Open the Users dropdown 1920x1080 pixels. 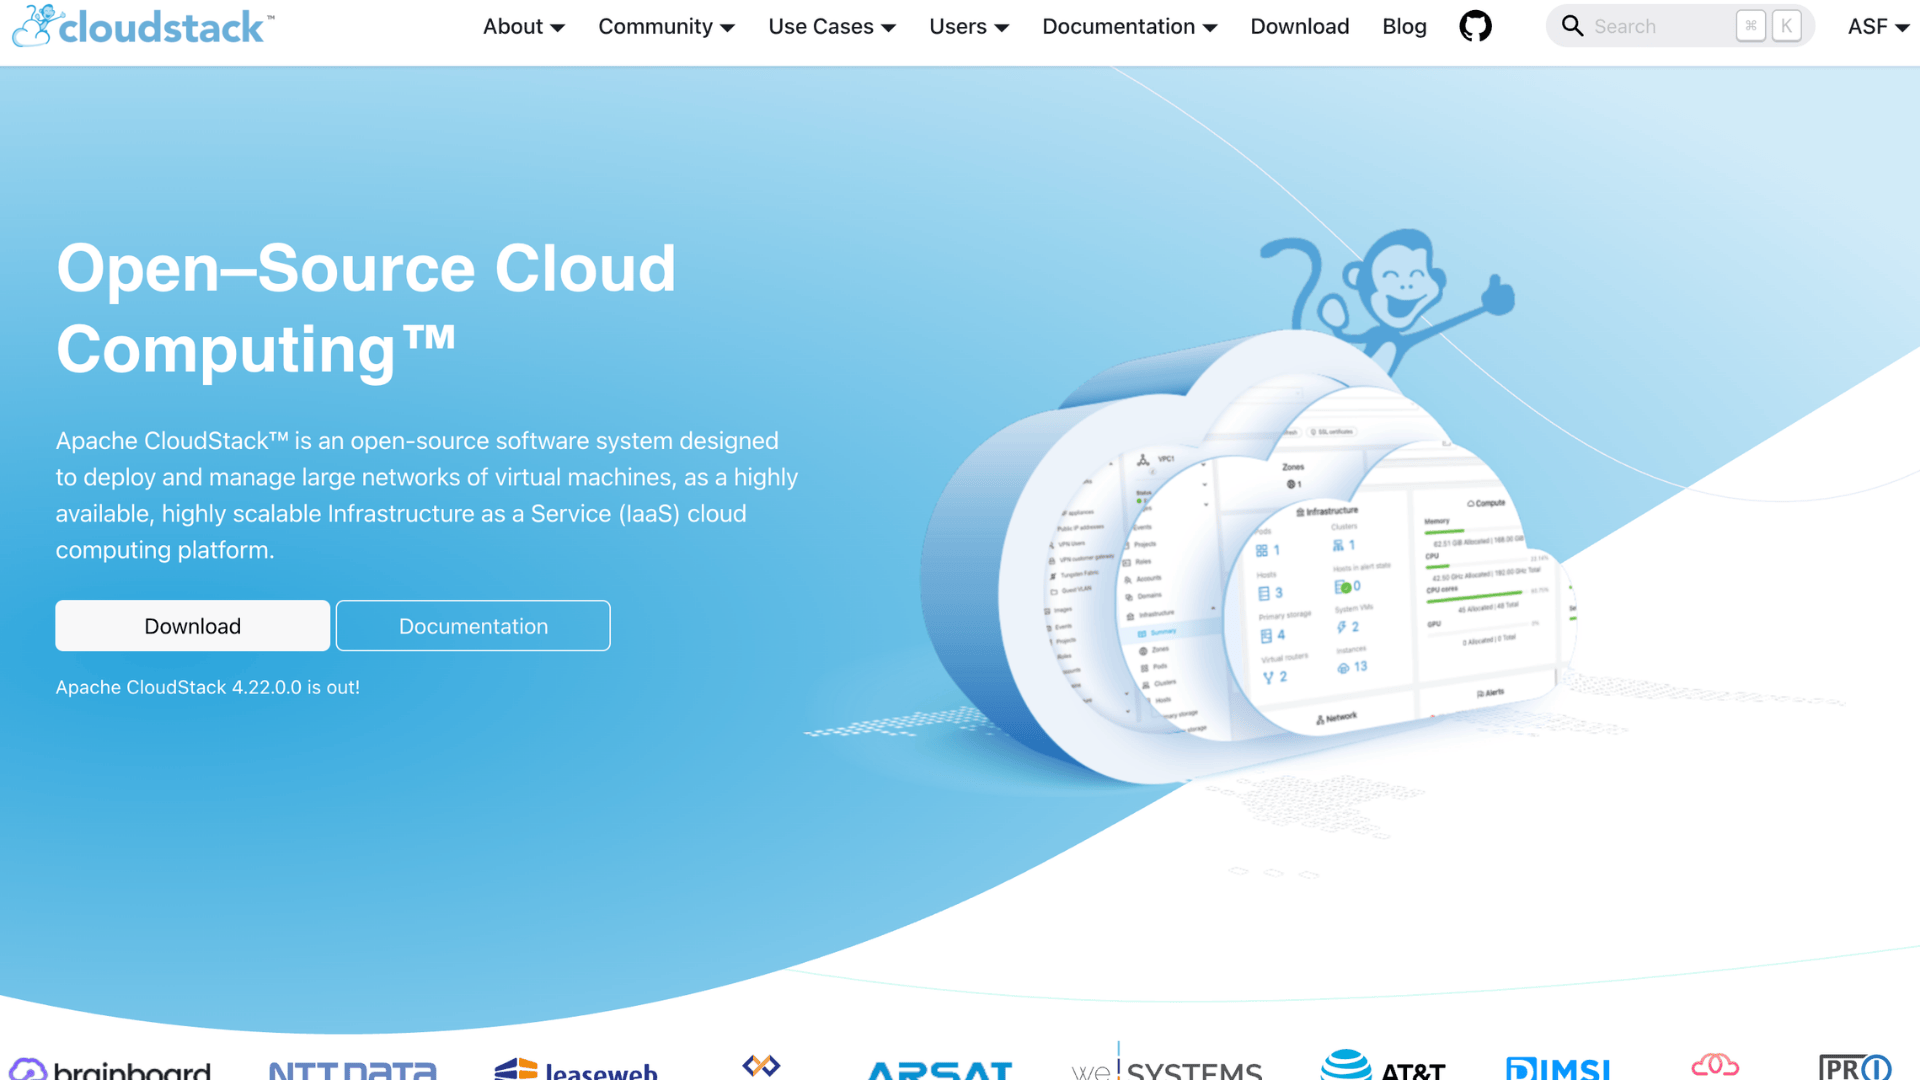[x=968, y=26]
